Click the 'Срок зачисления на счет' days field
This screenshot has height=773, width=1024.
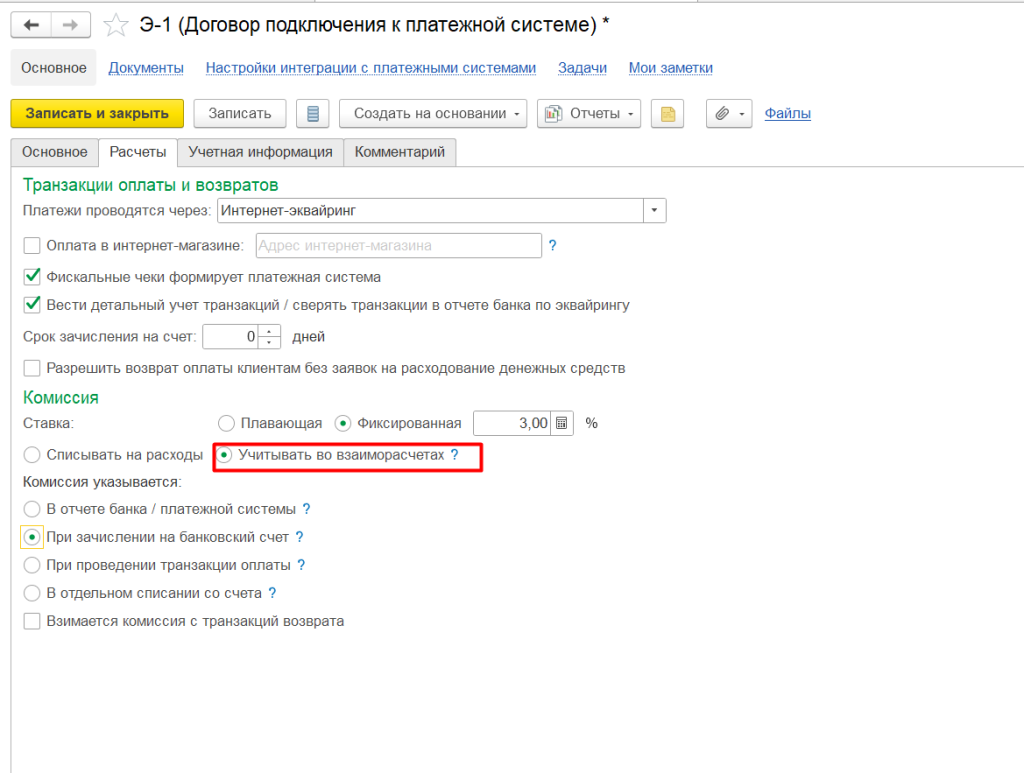tap(232, 337)
